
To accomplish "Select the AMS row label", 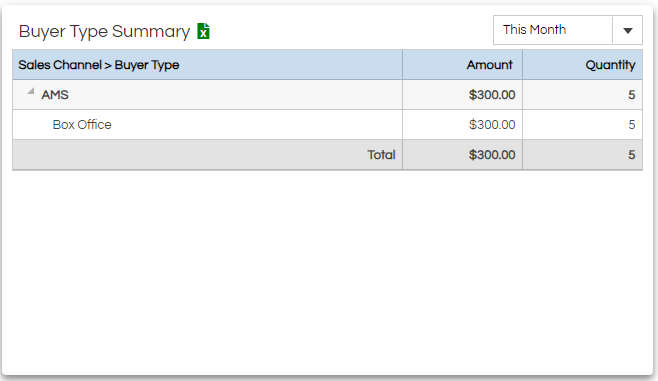I will (x=55, y=95).
